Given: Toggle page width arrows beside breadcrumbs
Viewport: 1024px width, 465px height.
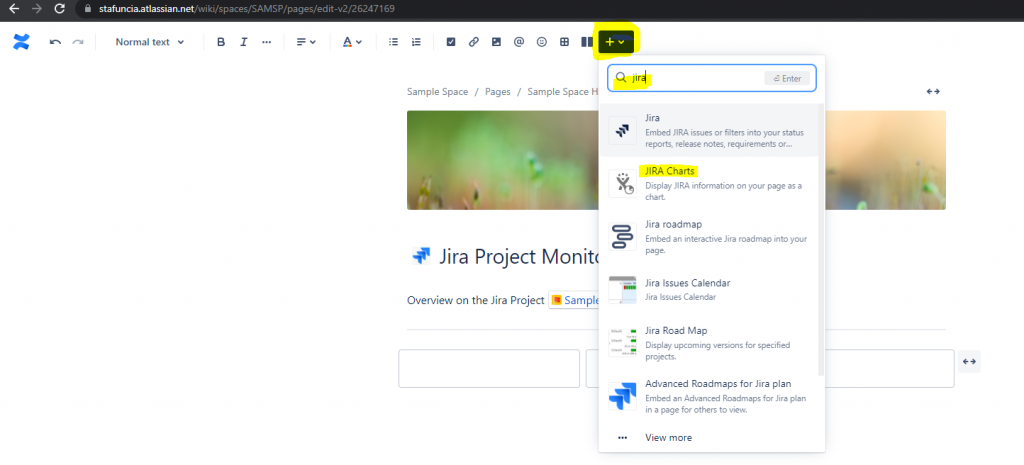Looking at the screenshot, I should pyautogui.click(x=933, y=92).
